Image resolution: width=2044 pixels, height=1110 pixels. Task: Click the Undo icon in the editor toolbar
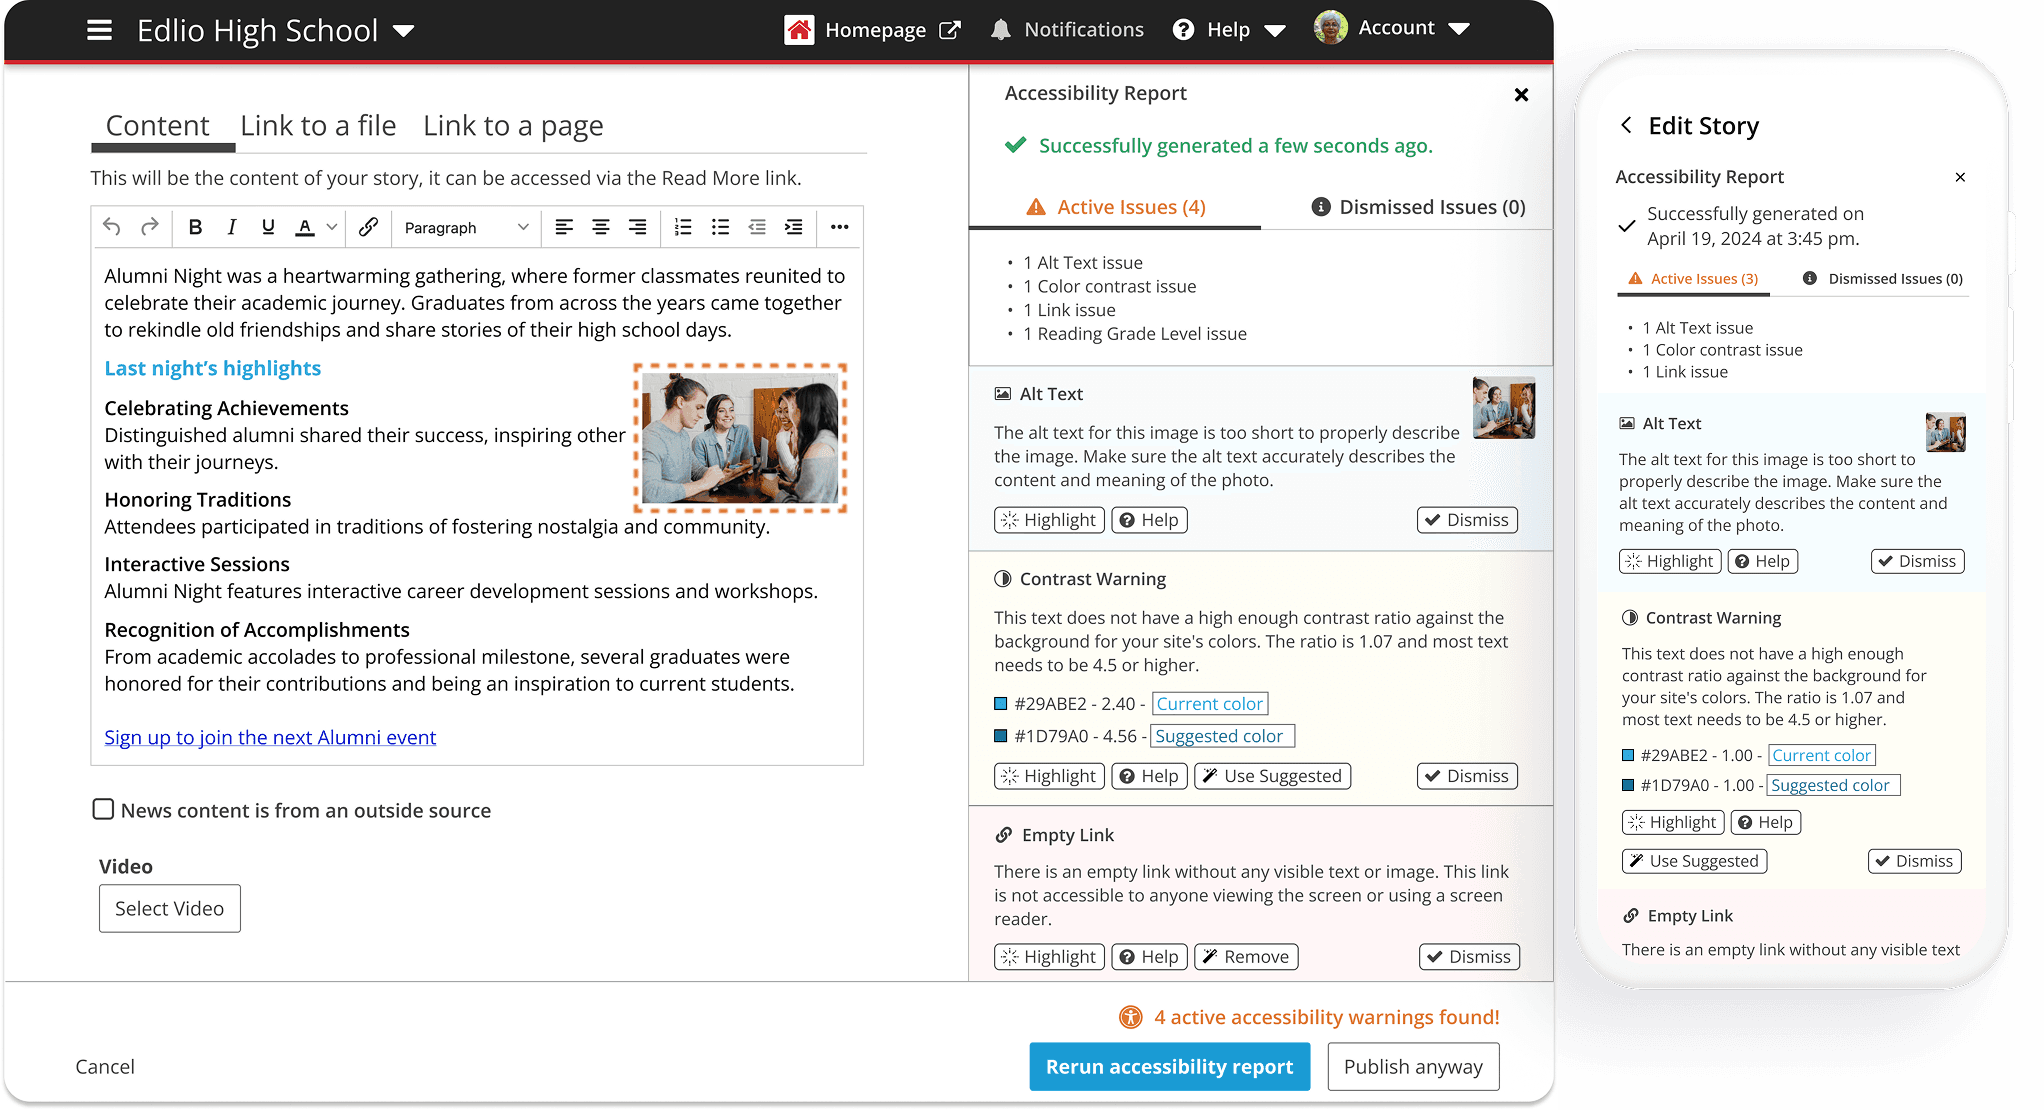pos(111,227)
